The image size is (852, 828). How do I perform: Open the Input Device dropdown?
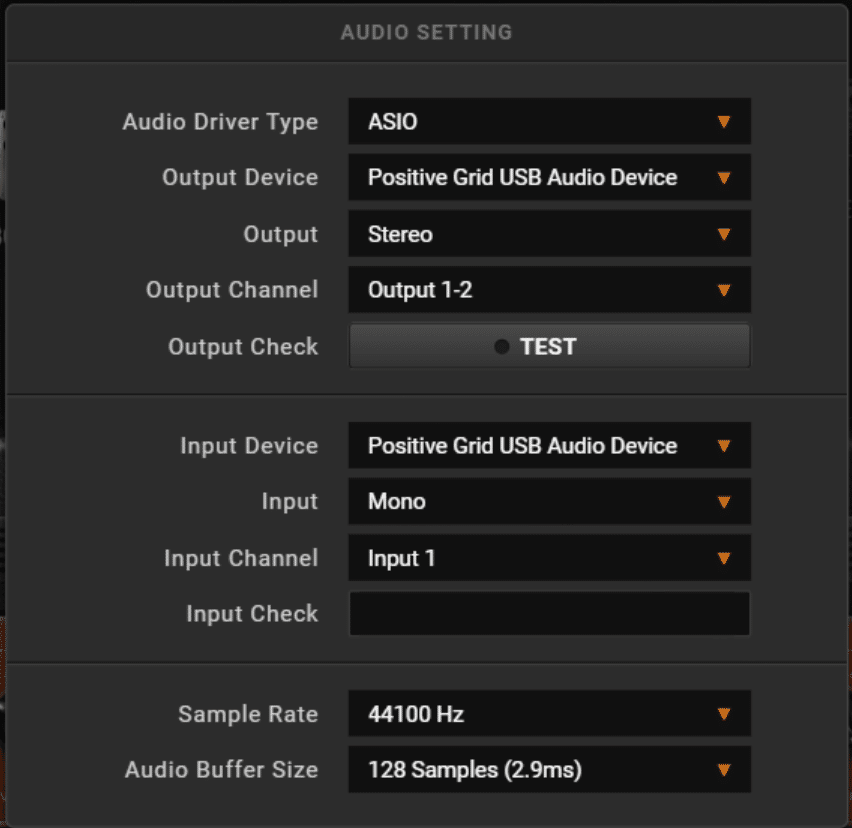point(549,446)
